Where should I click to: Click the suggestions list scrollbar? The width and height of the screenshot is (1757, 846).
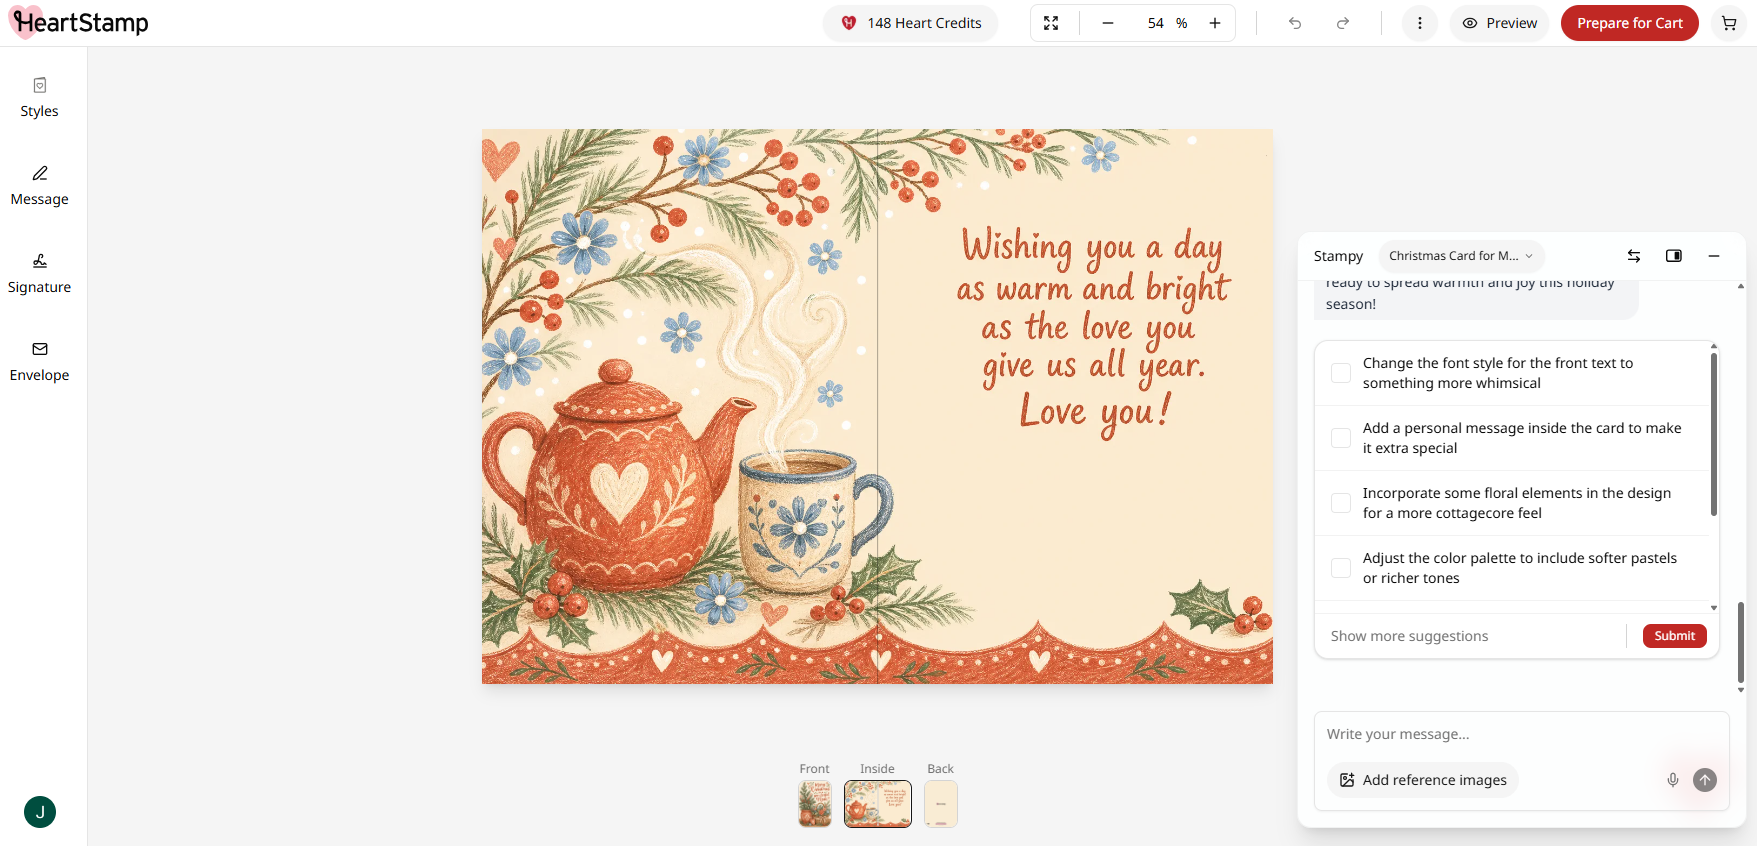(1713, 433)
